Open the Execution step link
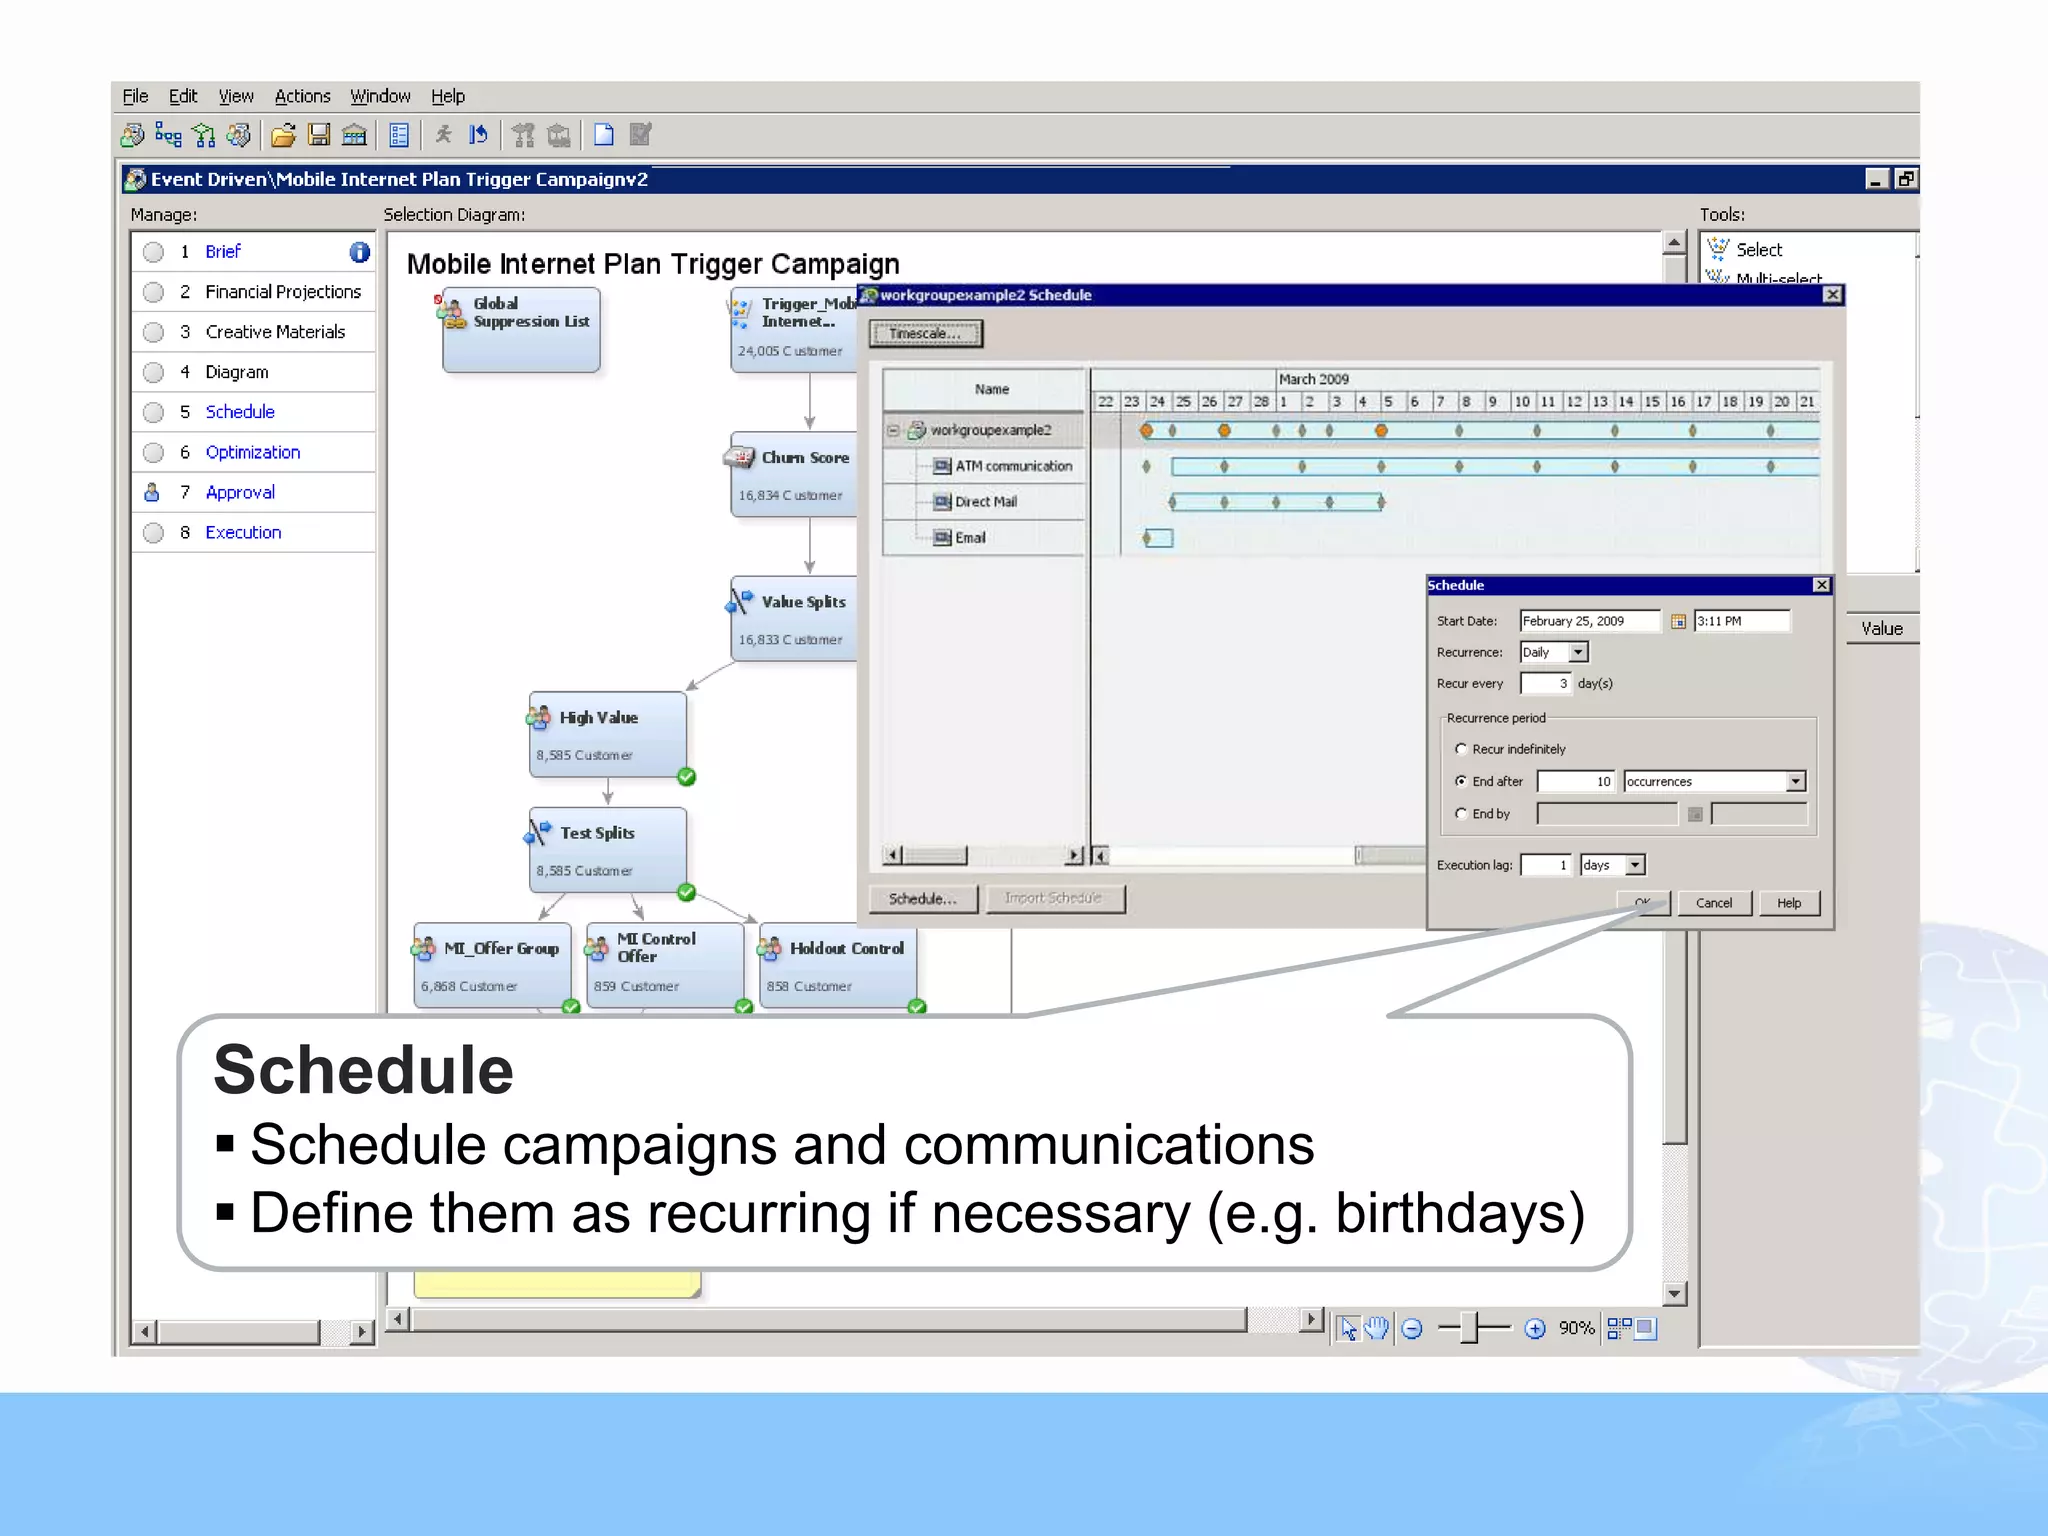The height and width of the screenshot is (1536, 2048). [243, 533]
